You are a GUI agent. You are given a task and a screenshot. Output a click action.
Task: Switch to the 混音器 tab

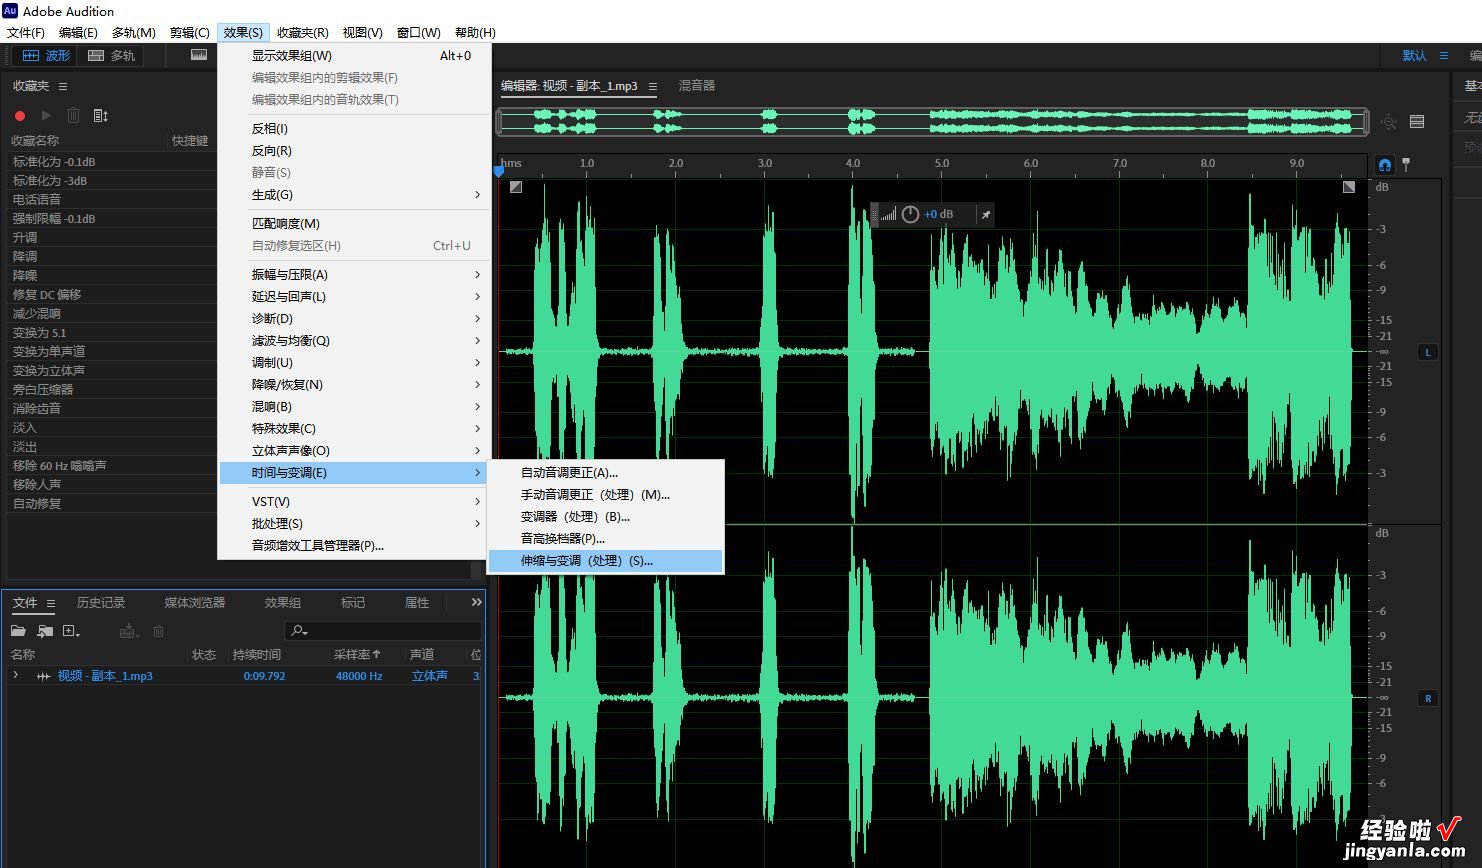pyautogui.click(x=697, y=86)
